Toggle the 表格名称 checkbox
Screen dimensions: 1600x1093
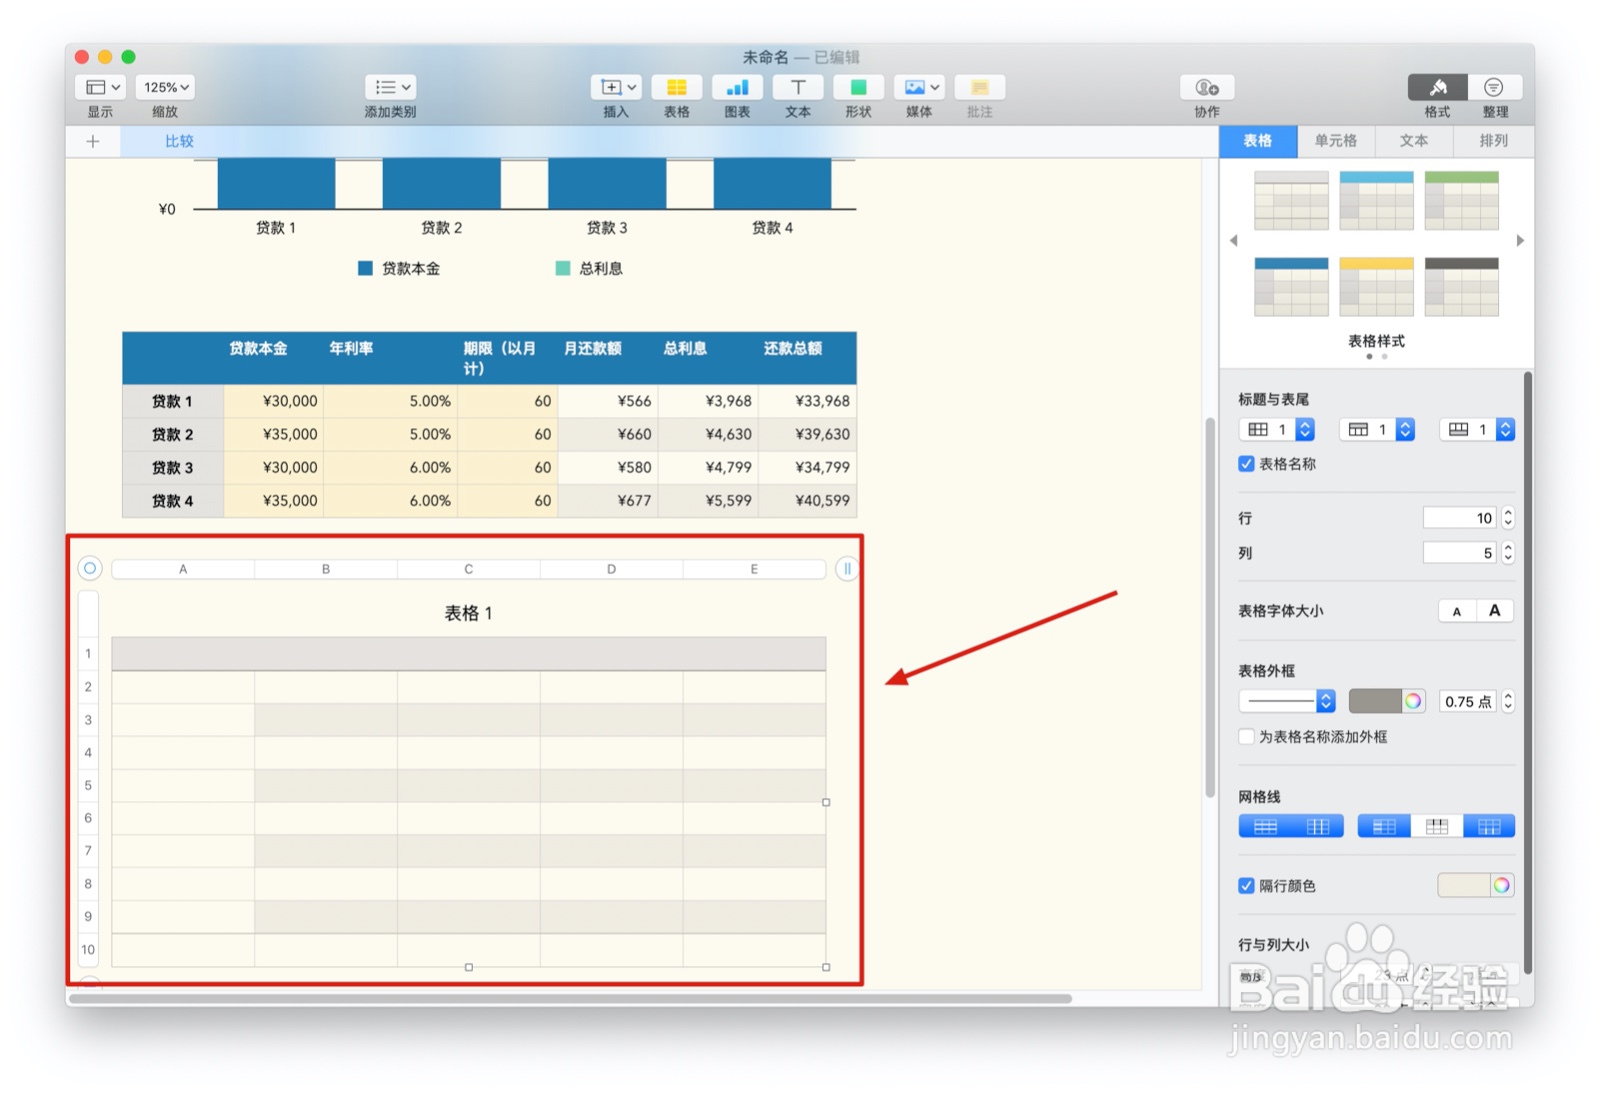(x=1246, y=464)
